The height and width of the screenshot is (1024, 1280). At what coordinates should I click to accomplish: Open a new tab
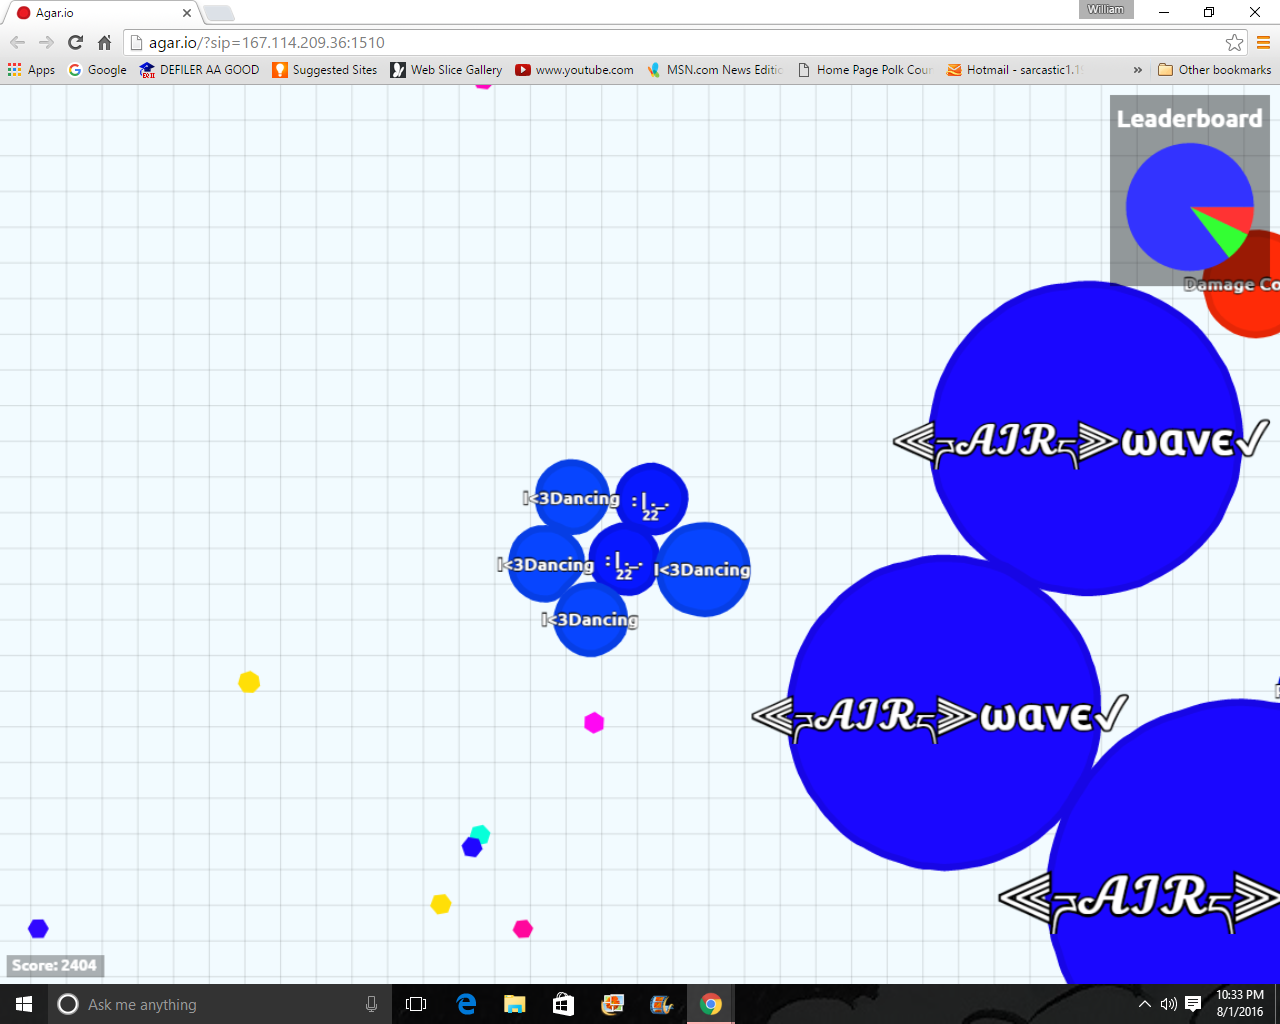coord(219,13)
